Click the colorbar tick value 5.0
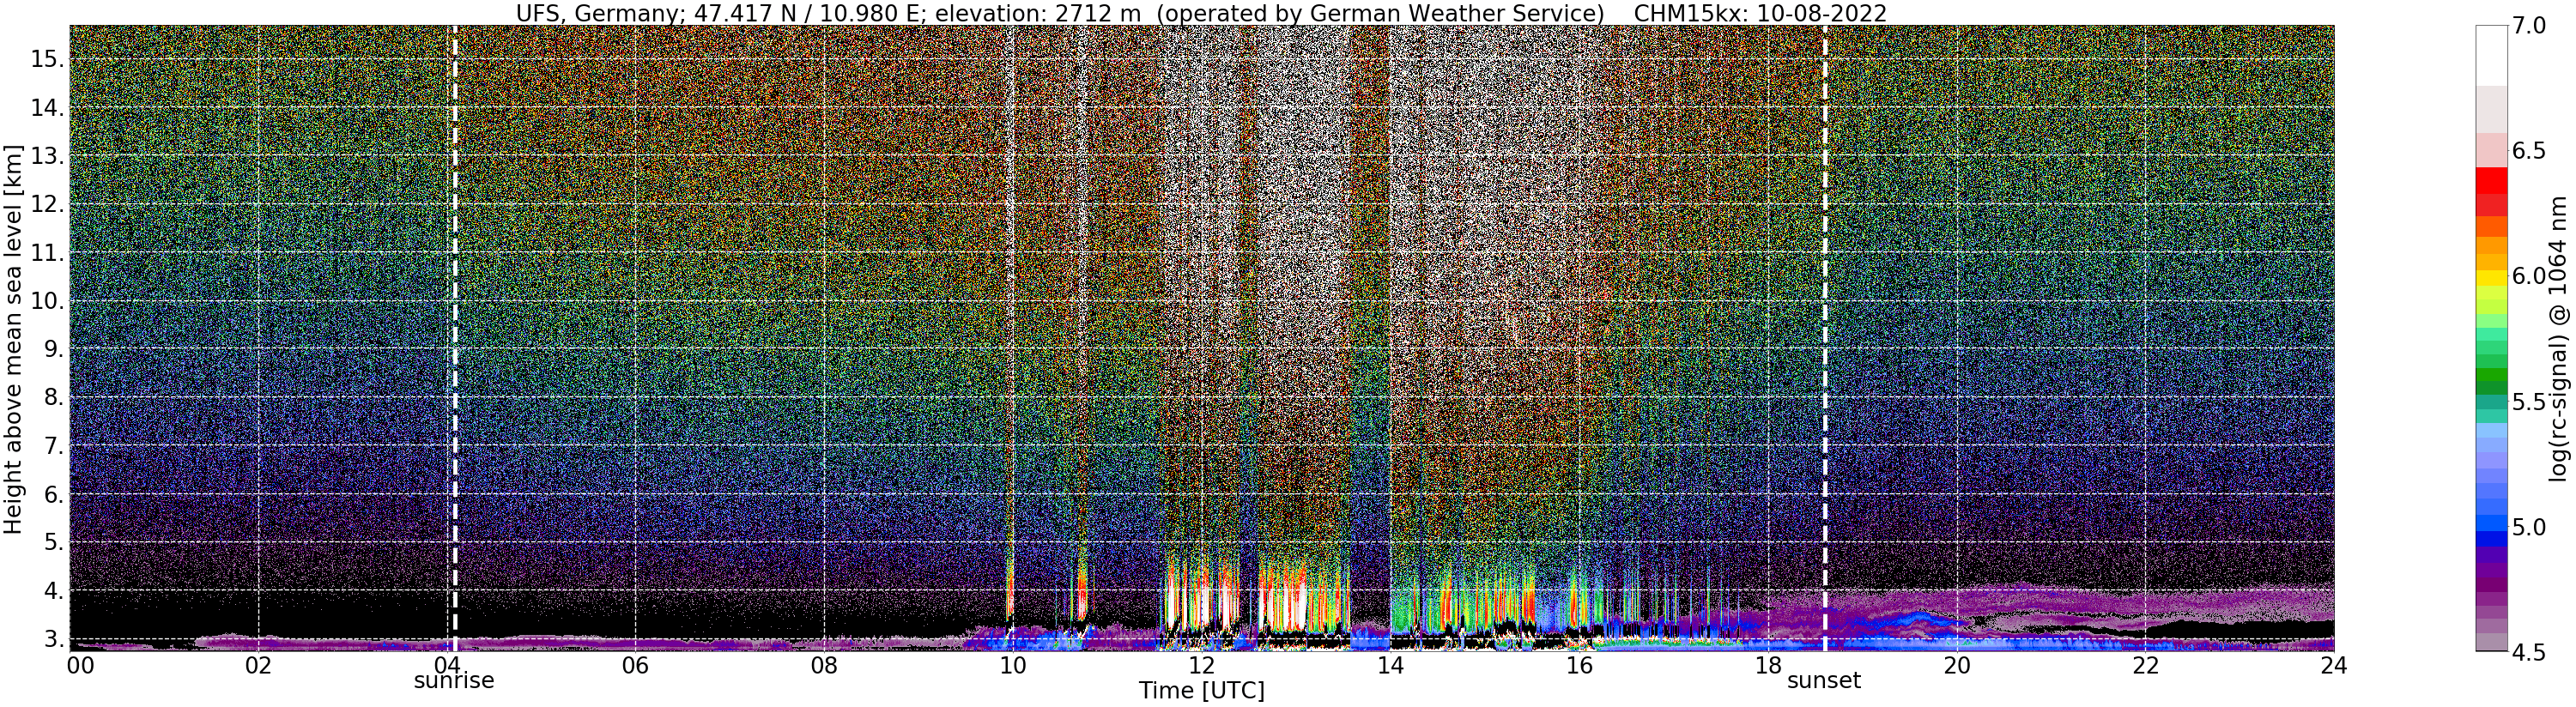2576x707 pixels. click(x=2529, y=527)
